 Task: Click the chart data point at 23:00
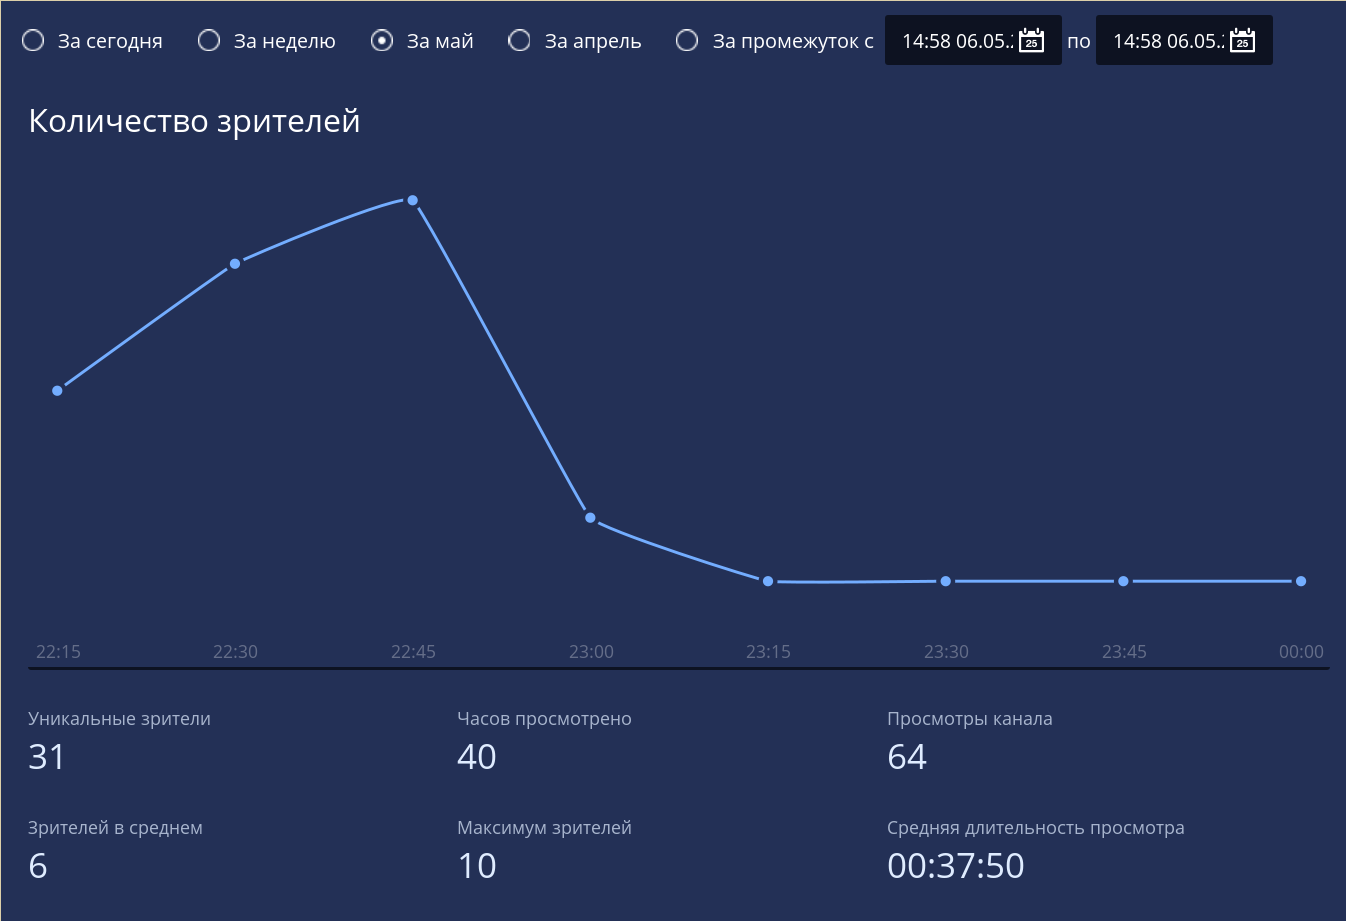click(x=590, y=518)
